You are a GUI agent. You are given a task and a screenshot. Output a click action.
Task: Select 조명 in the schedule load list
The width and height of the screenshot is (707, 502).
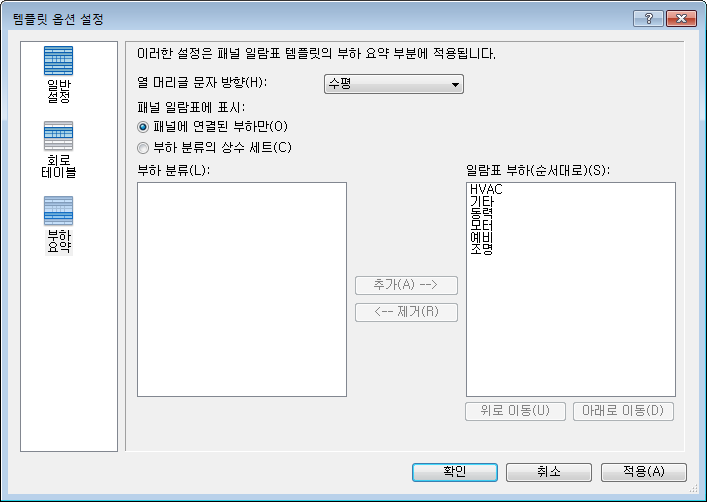(x=482, y=249)
